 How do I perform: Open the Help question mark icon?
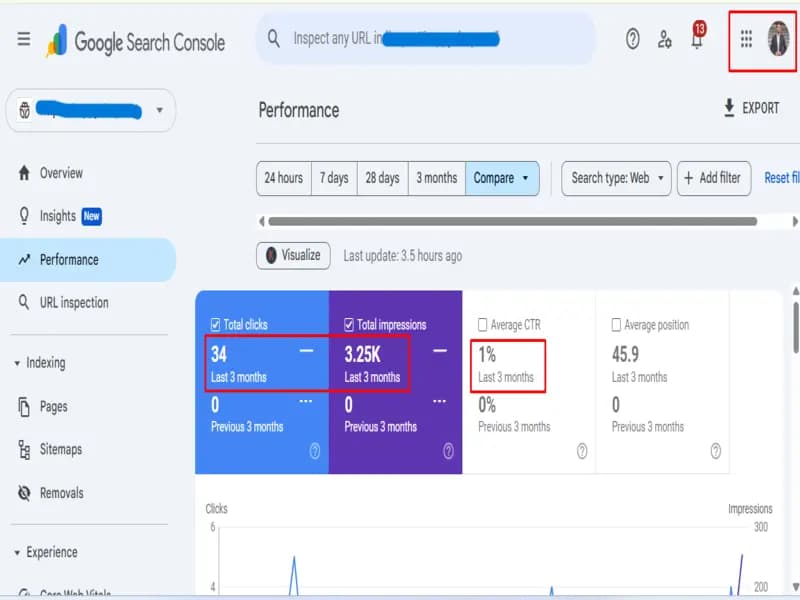(x=633, y=39)
